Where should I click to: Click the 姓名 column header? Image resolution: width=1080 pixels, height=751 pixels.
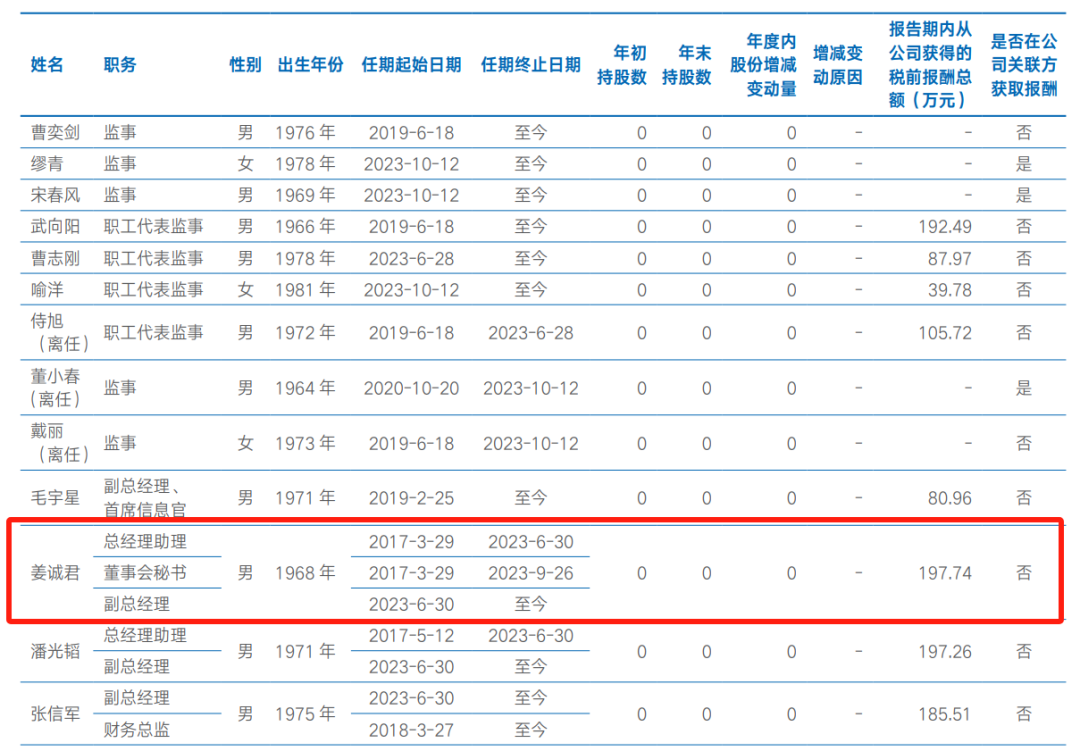[47, 65]
